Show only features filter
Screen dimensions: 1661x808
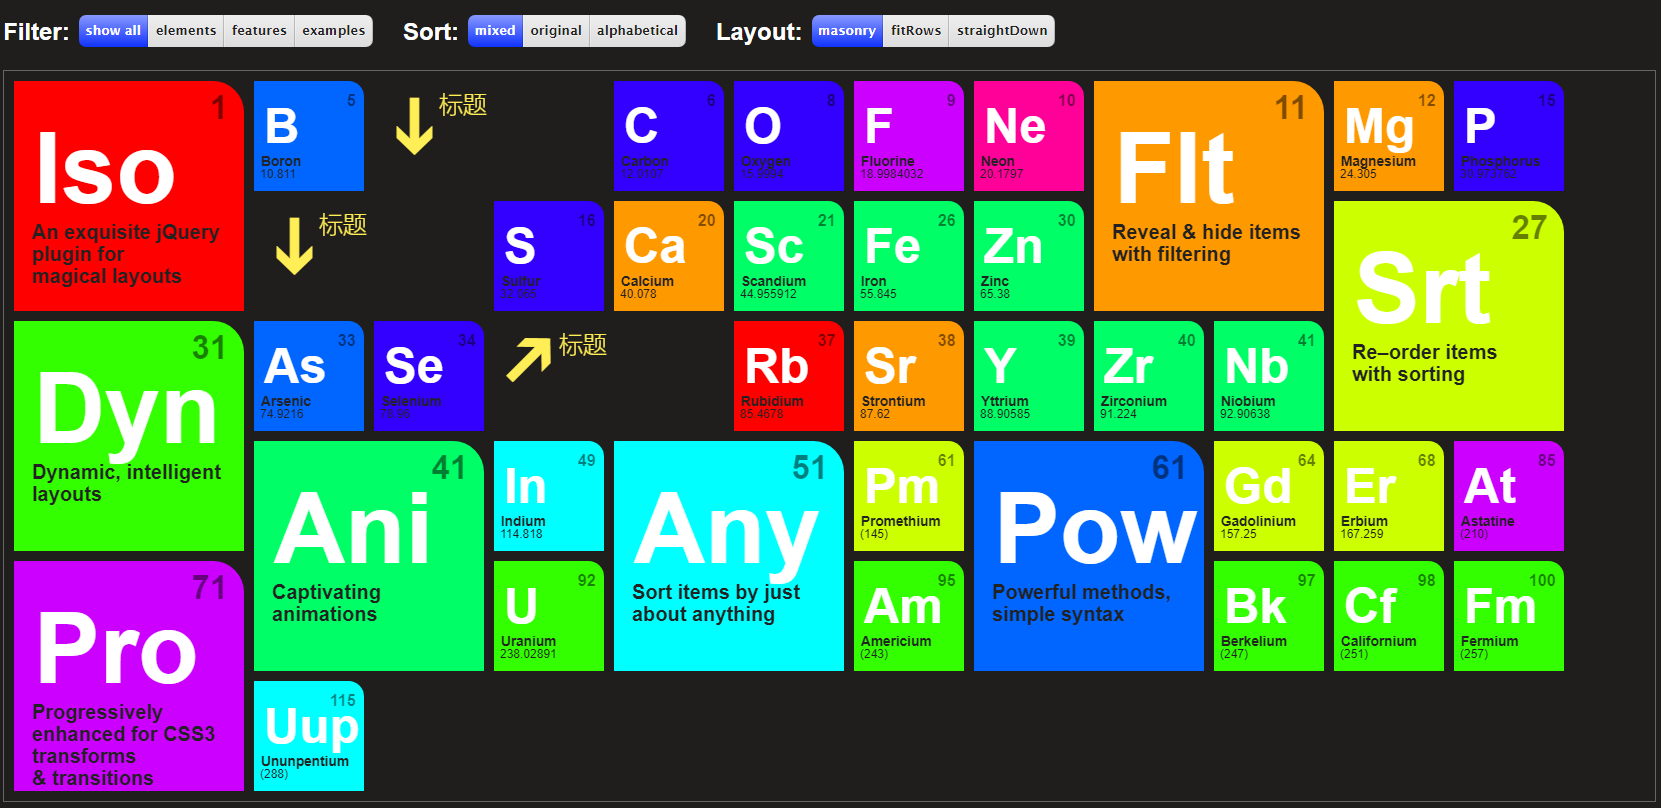pyautogui.click(x=259, y=31)
